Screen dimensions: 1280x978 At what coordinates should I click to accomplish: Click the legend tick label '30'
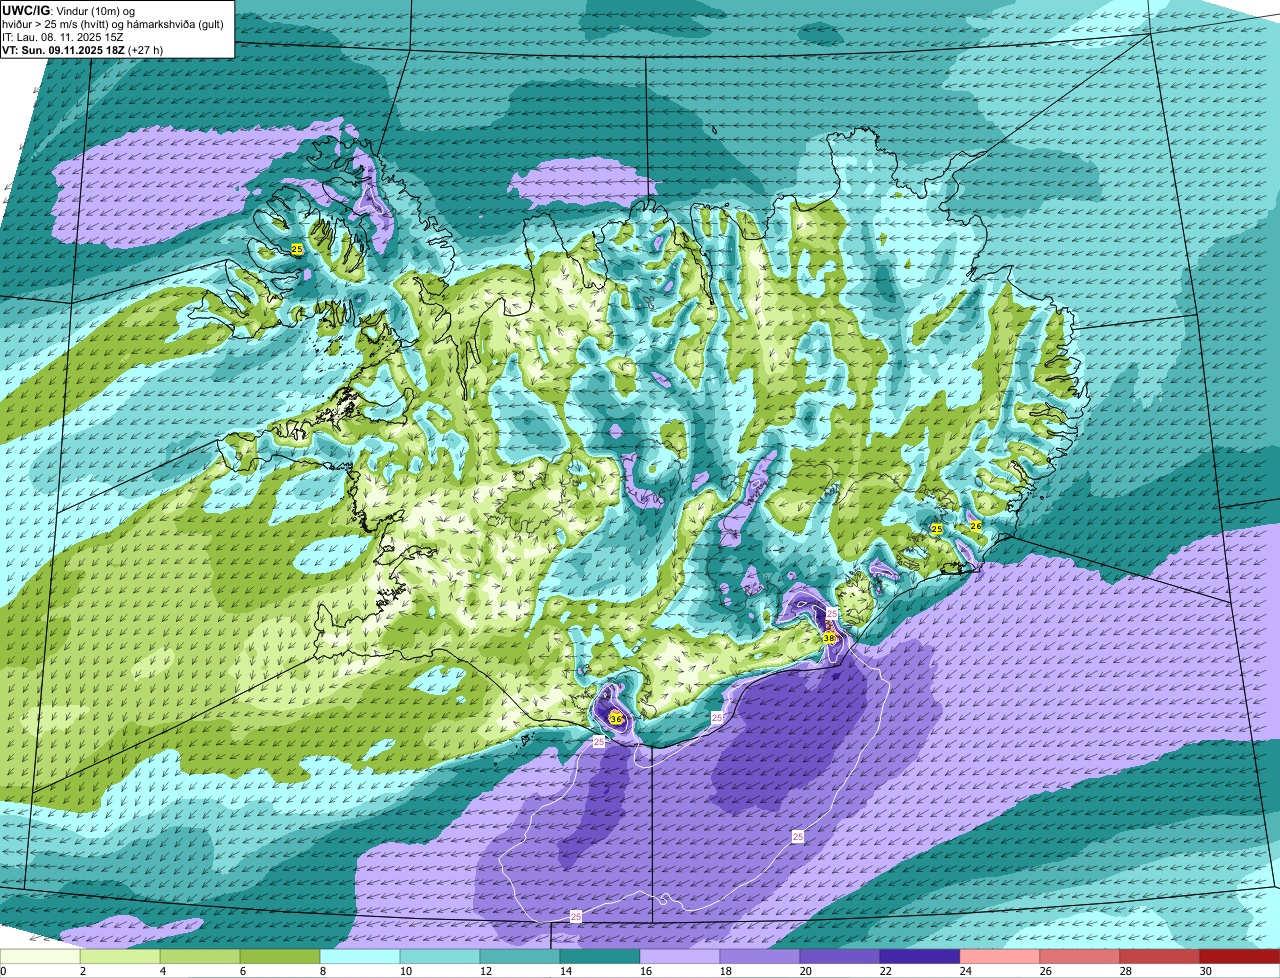1205,971
